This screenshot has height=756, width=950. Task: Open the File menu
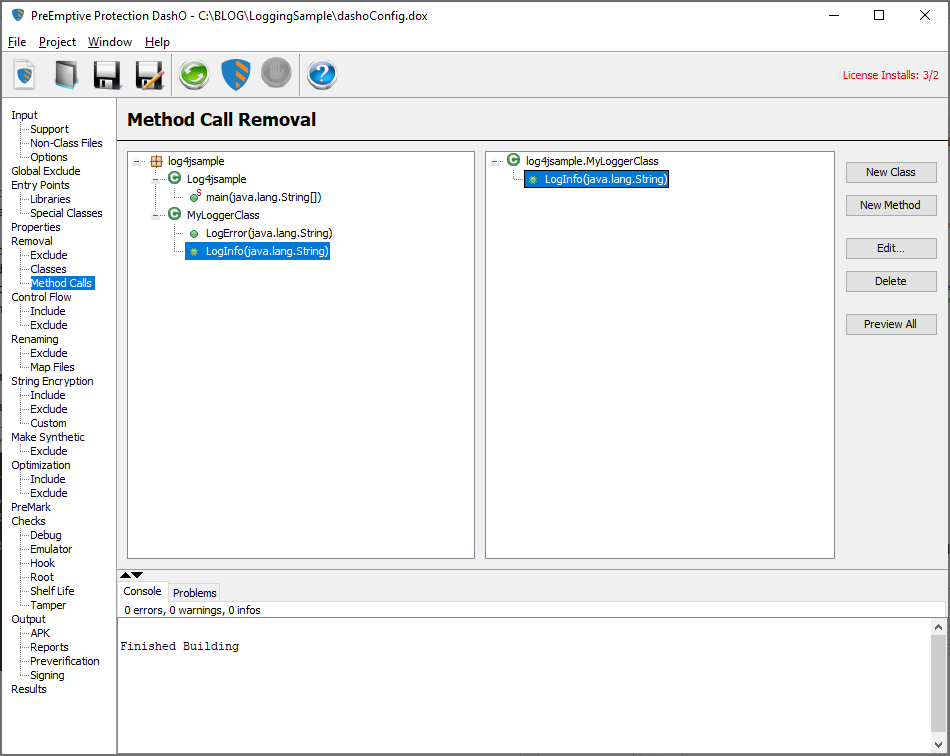[x=17, y=42]
